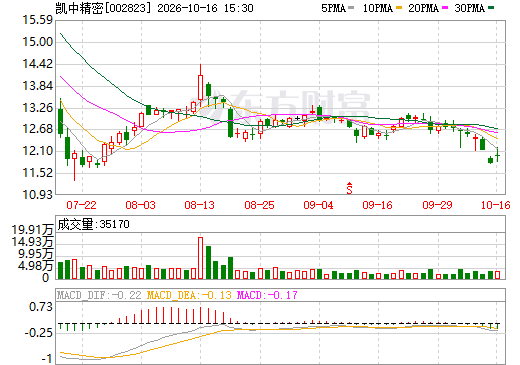
Task: Click the -1 MACD axis label
Action: 47,359
